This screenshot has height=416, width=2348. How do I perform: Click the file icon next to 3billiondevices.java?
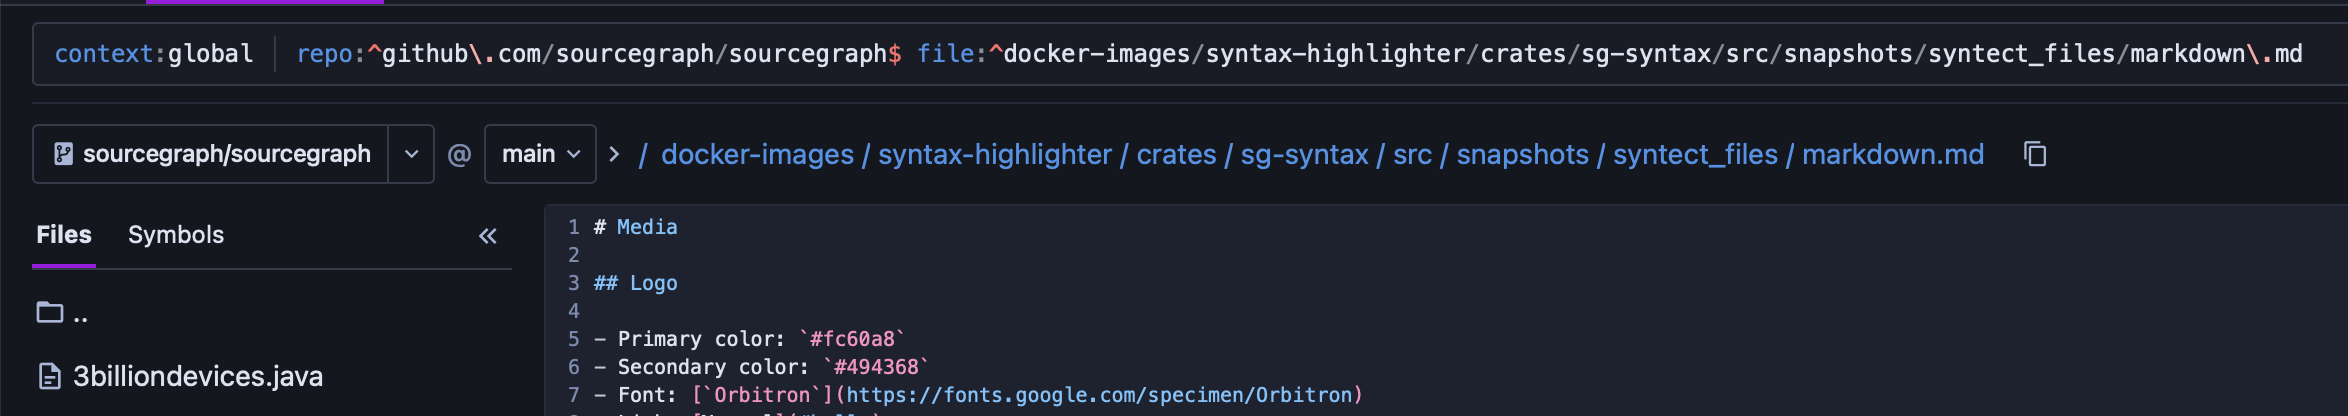(x=49, y=377)
